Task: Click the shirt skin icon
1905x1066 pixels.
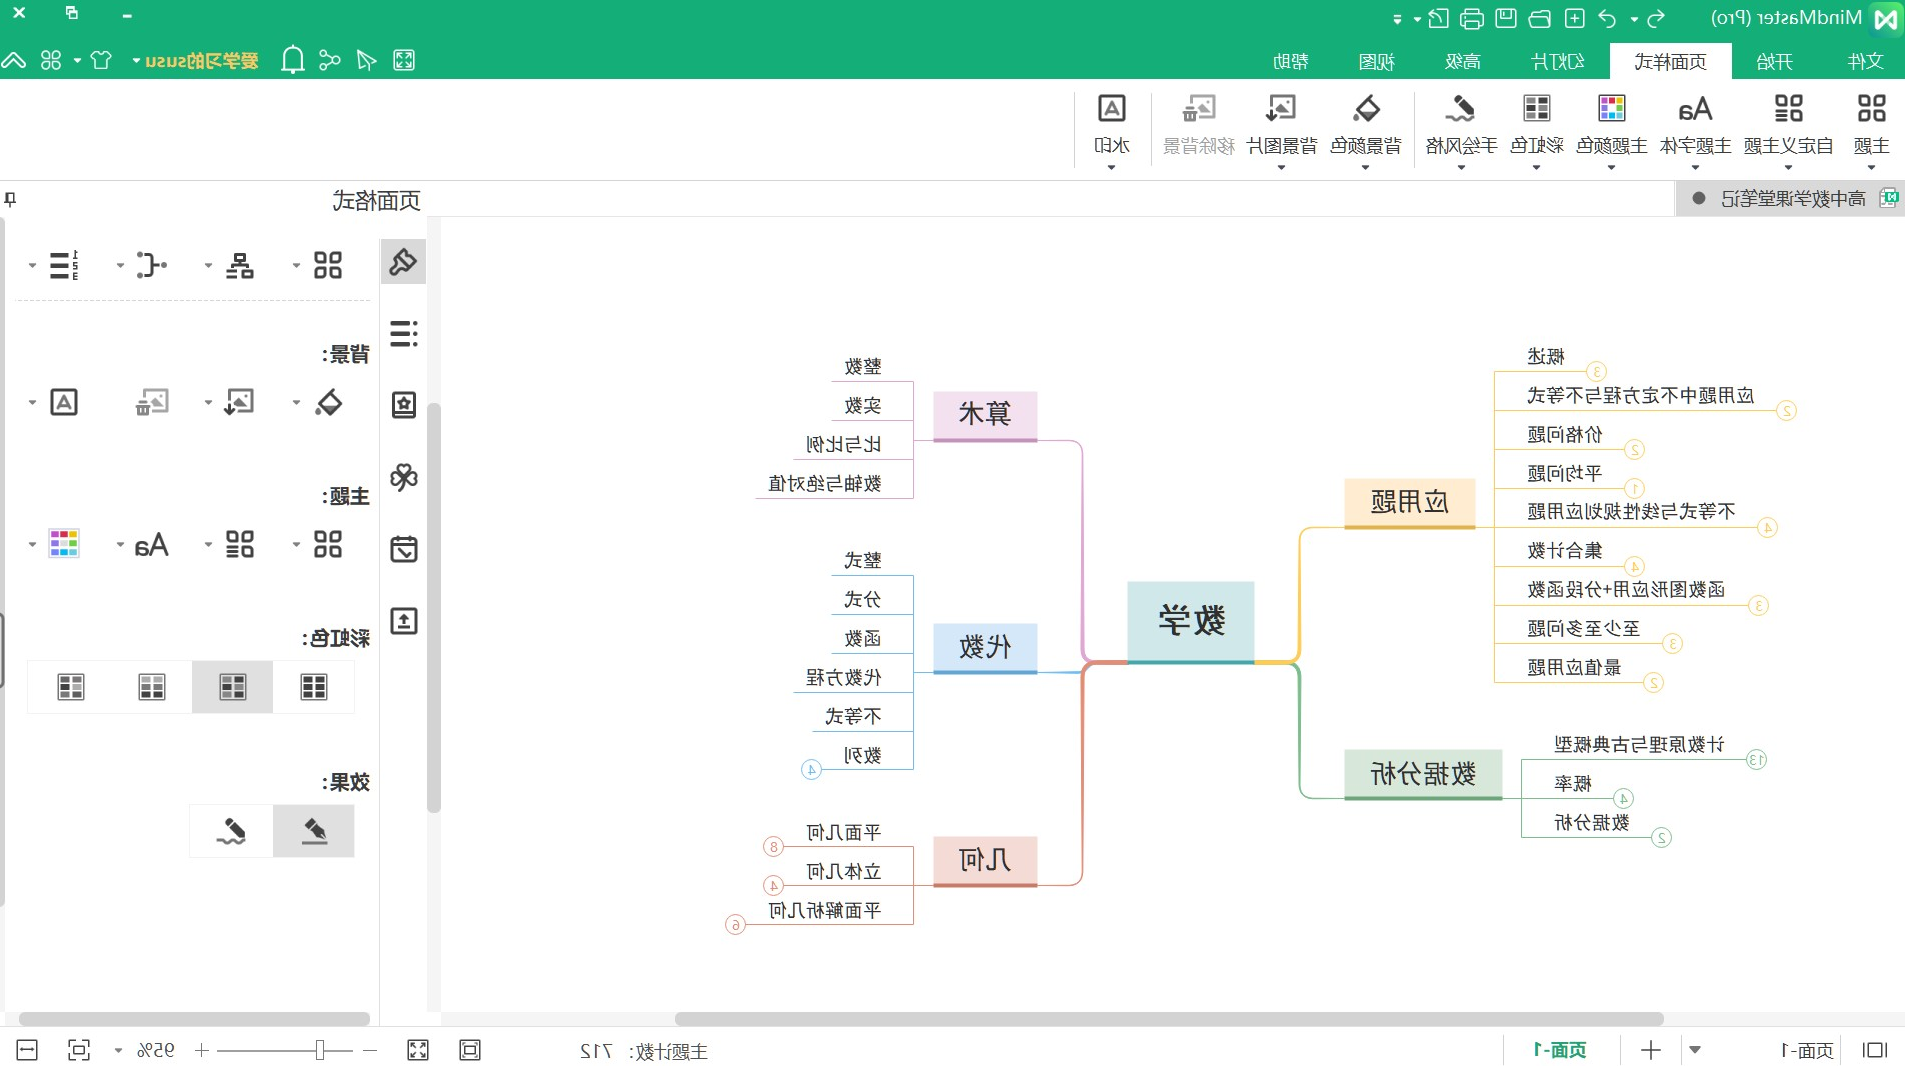Action: point(100,60)
